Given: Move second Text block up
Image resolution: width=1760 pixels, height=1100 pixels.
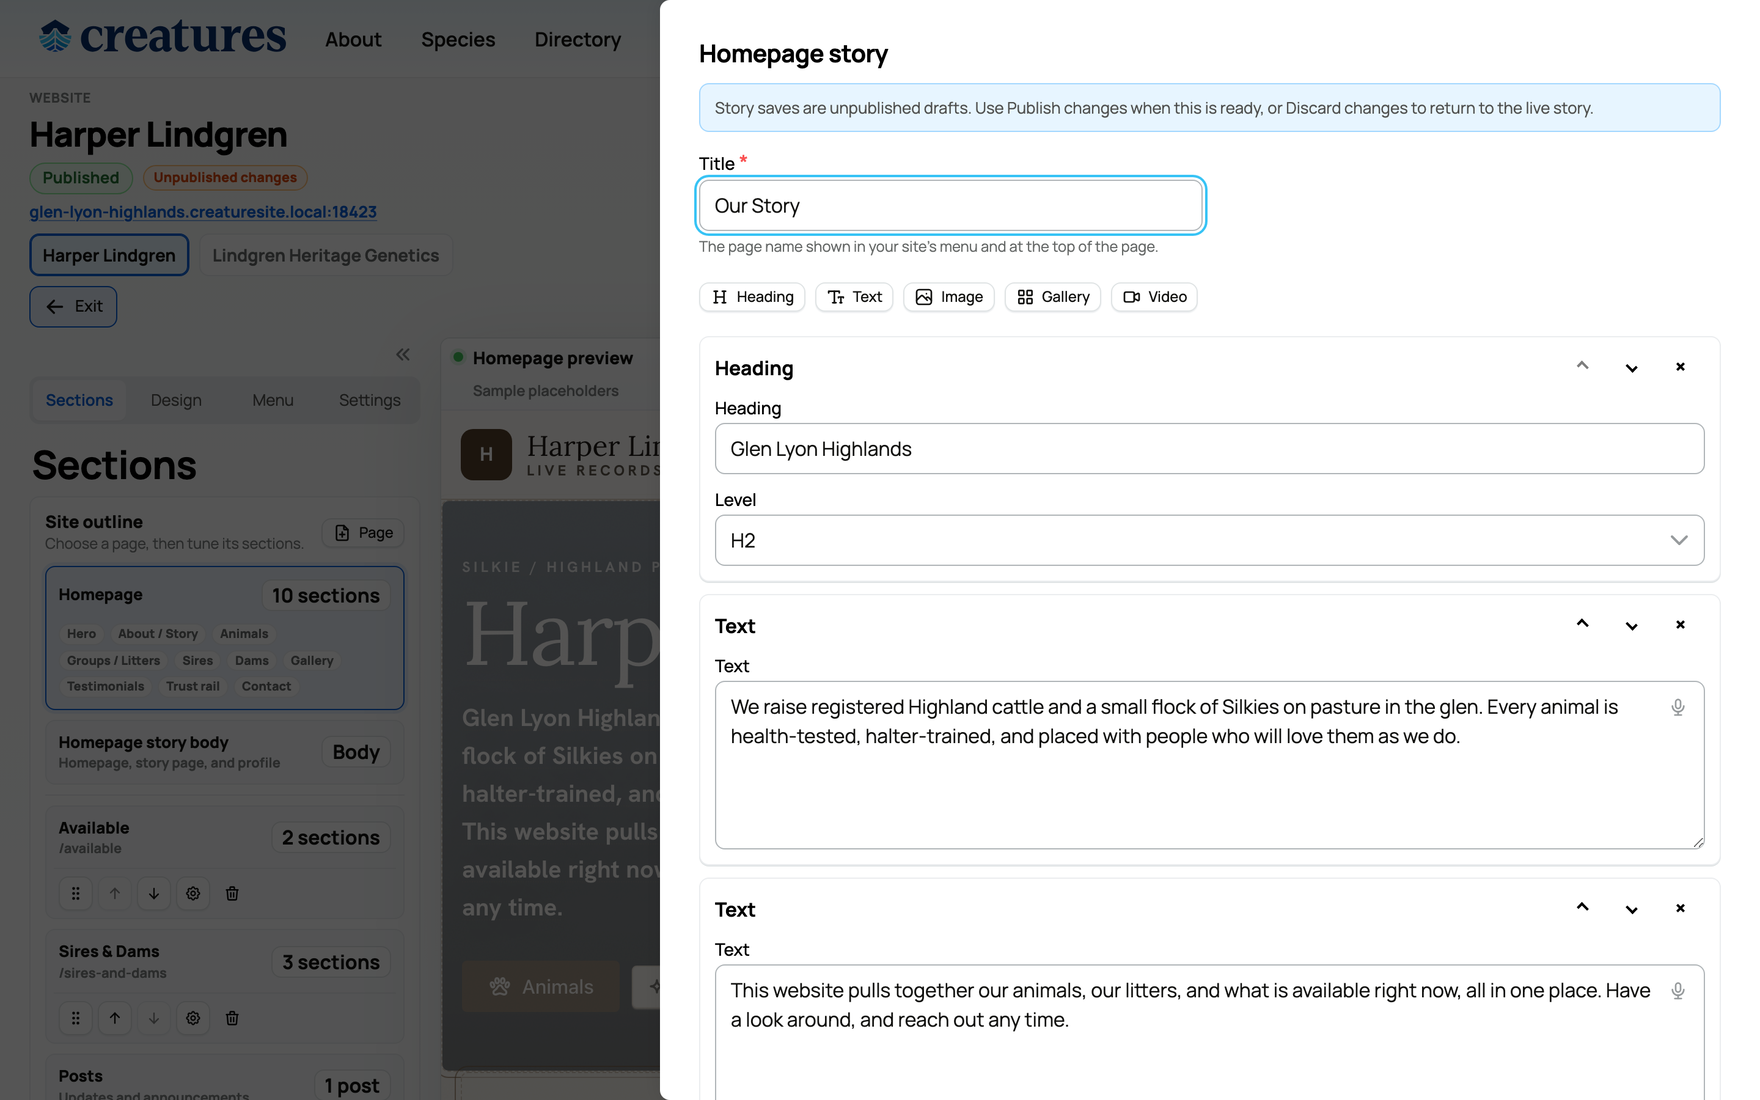Looking at the screenshot, I should [1582, 909].
